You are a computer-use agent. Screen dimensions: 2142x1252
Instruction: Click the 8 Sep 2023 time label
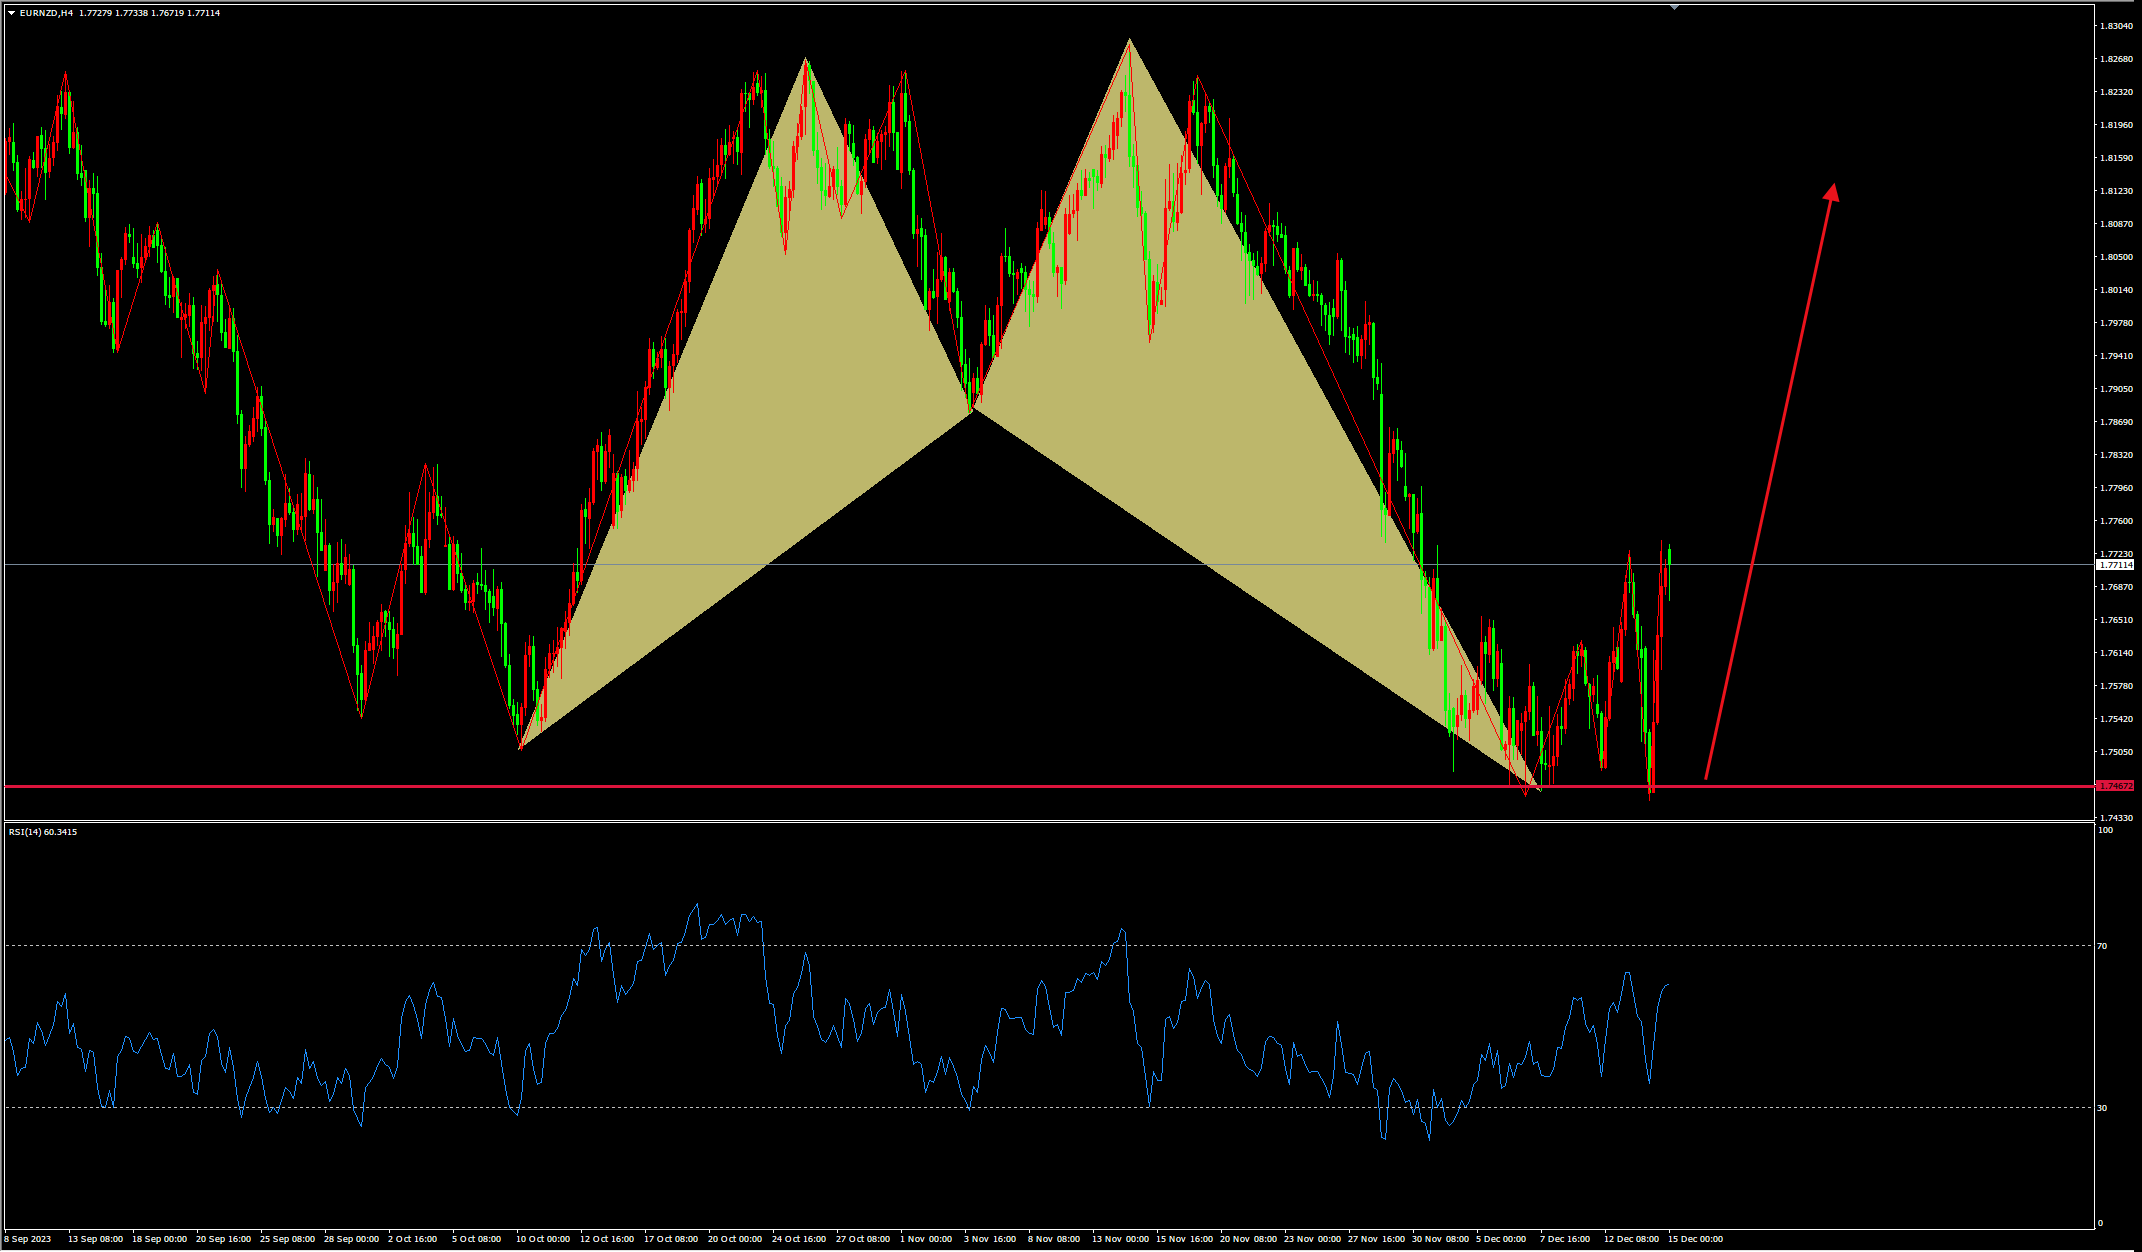click(x=27, y=1239)
